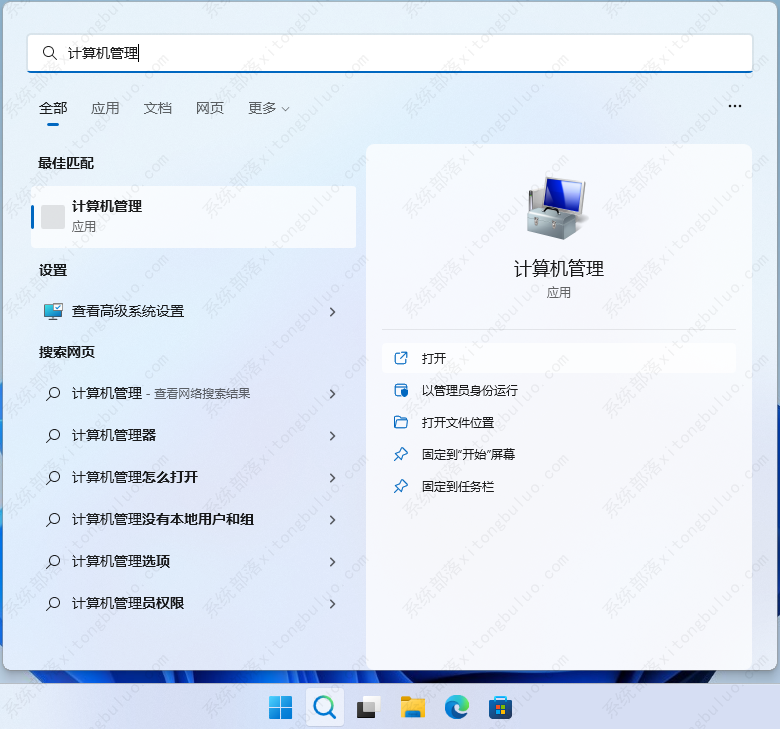Click the large 计算机管理 app icon
This screenshot has width=780, height=729.
tap(558, 208)
